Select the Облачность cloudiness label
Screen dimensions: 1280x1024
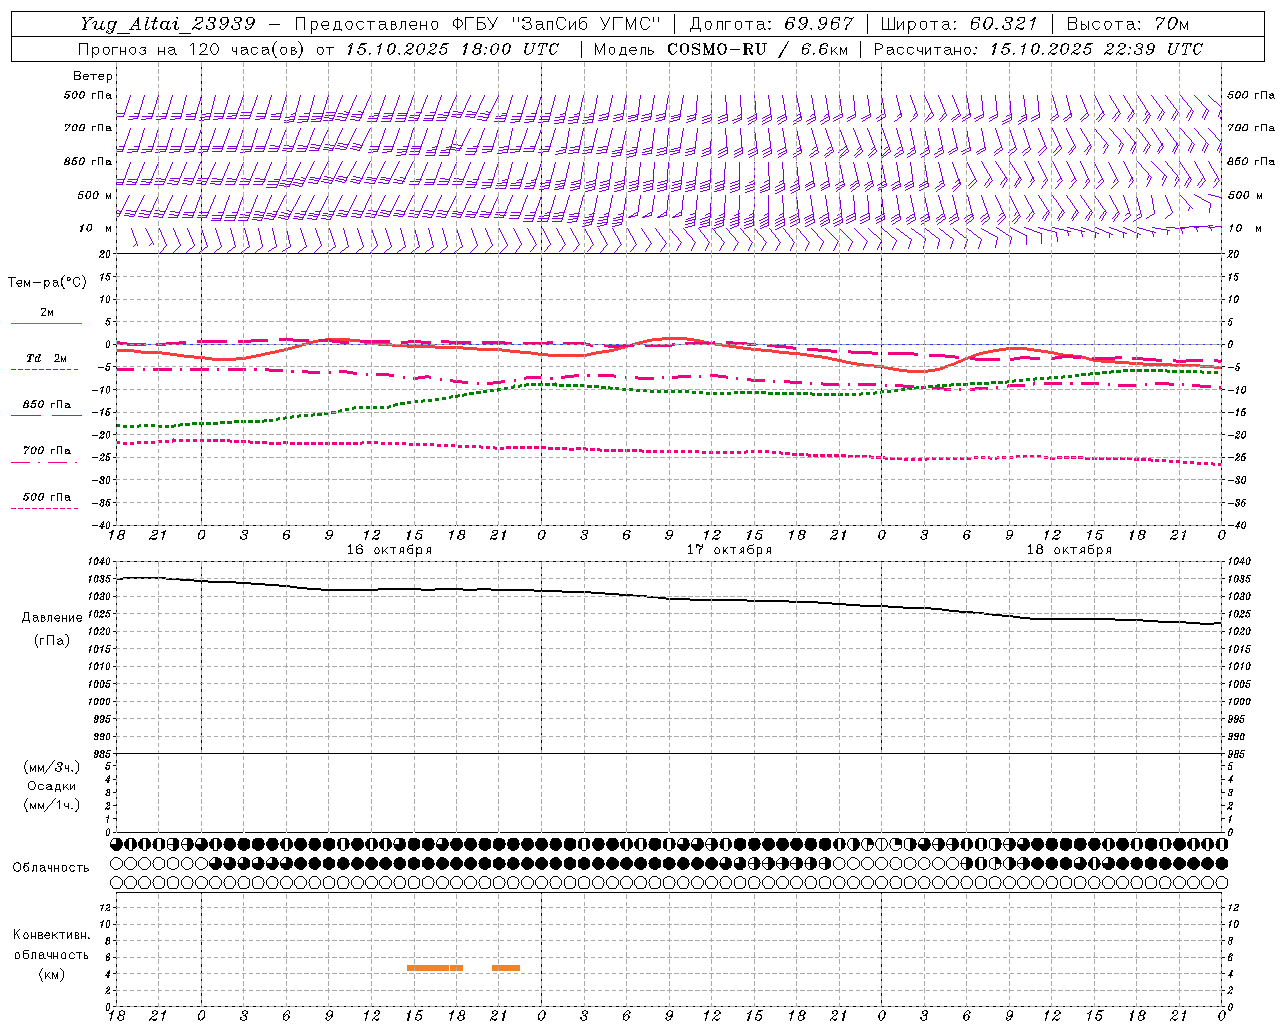pos(51,867)
